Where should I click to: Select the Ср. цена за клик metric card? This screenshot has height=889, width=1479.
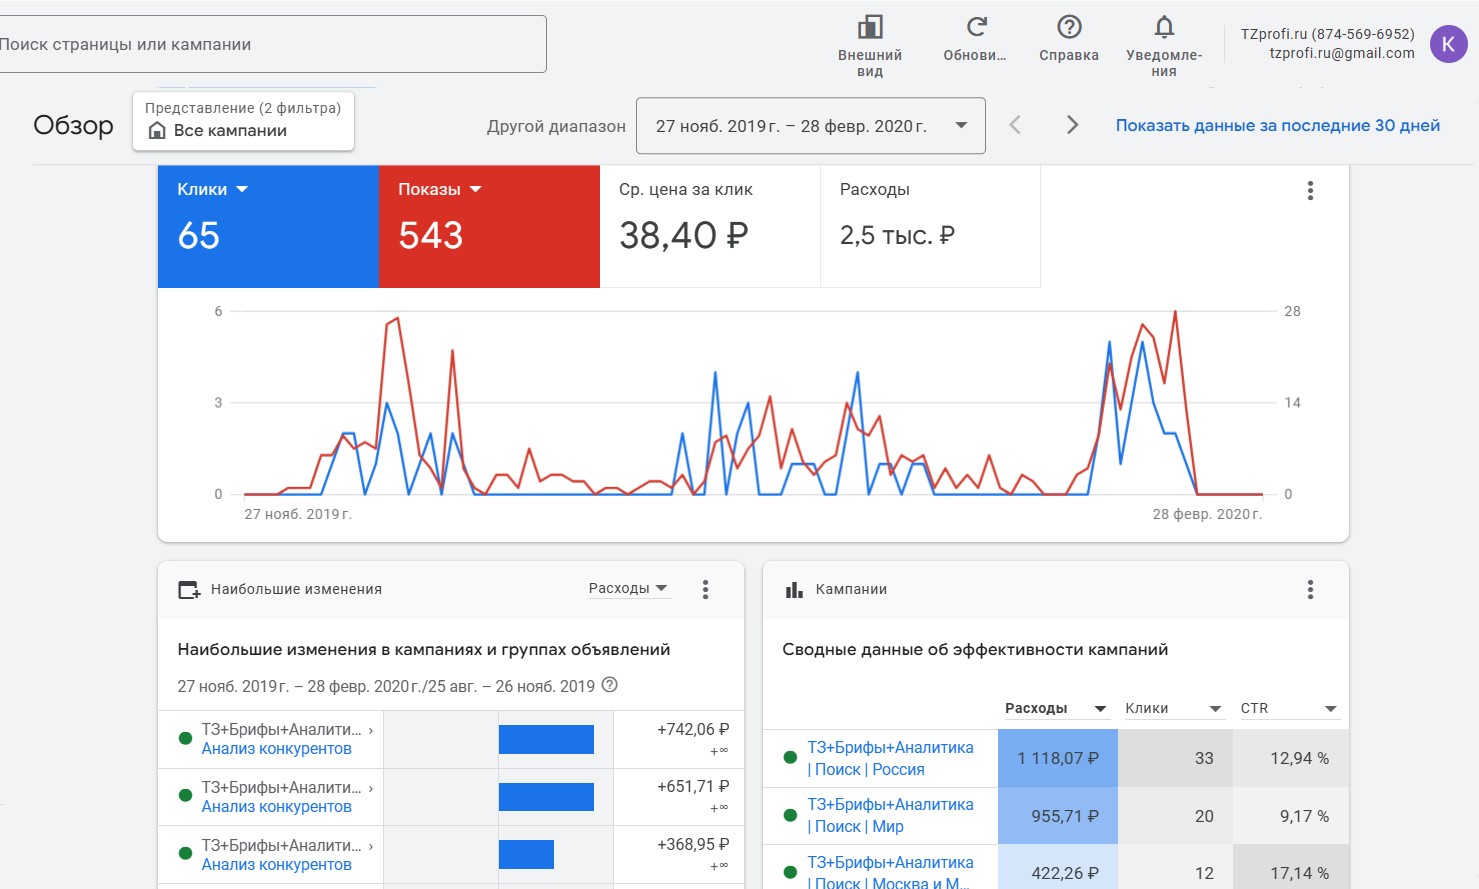pyautogui.click(x=710, y=227)
